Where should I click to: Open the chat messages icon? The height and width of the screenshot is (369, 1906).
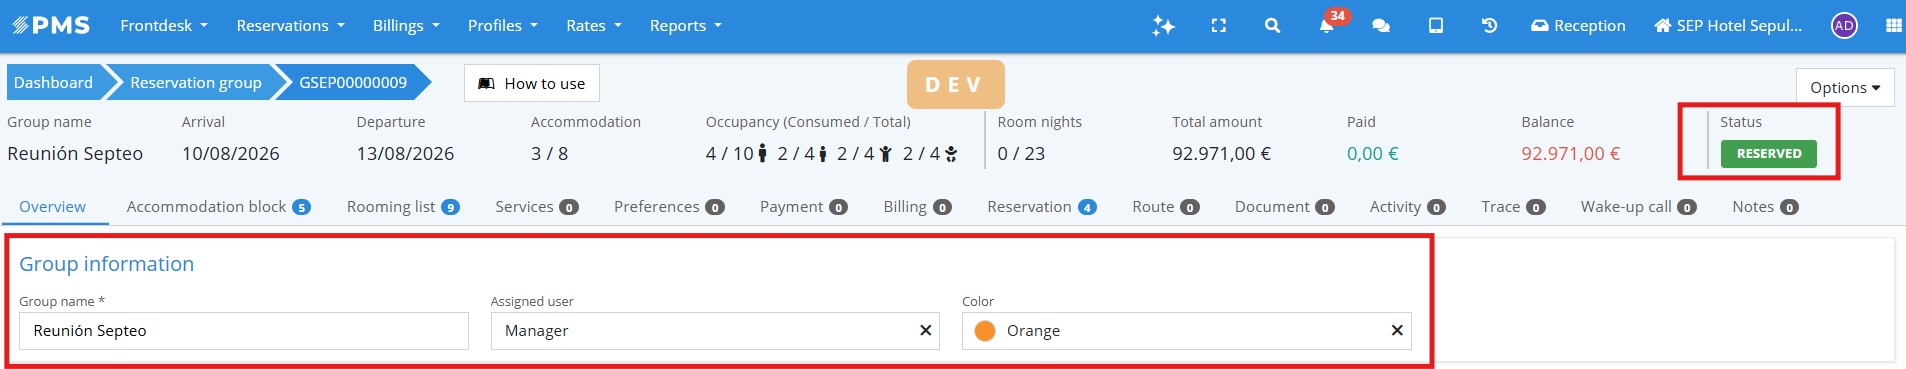click(x=1381, y=26)
